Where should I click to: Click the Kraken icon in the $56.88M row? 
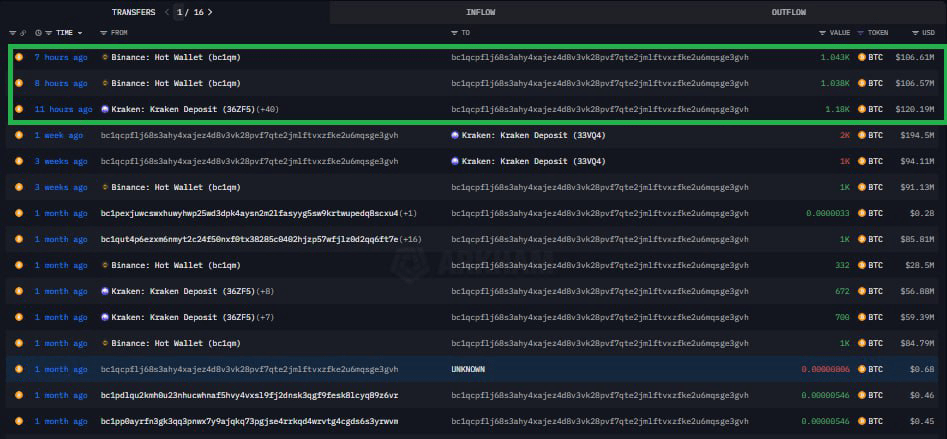pyautogui.click(x=106, y=291)
